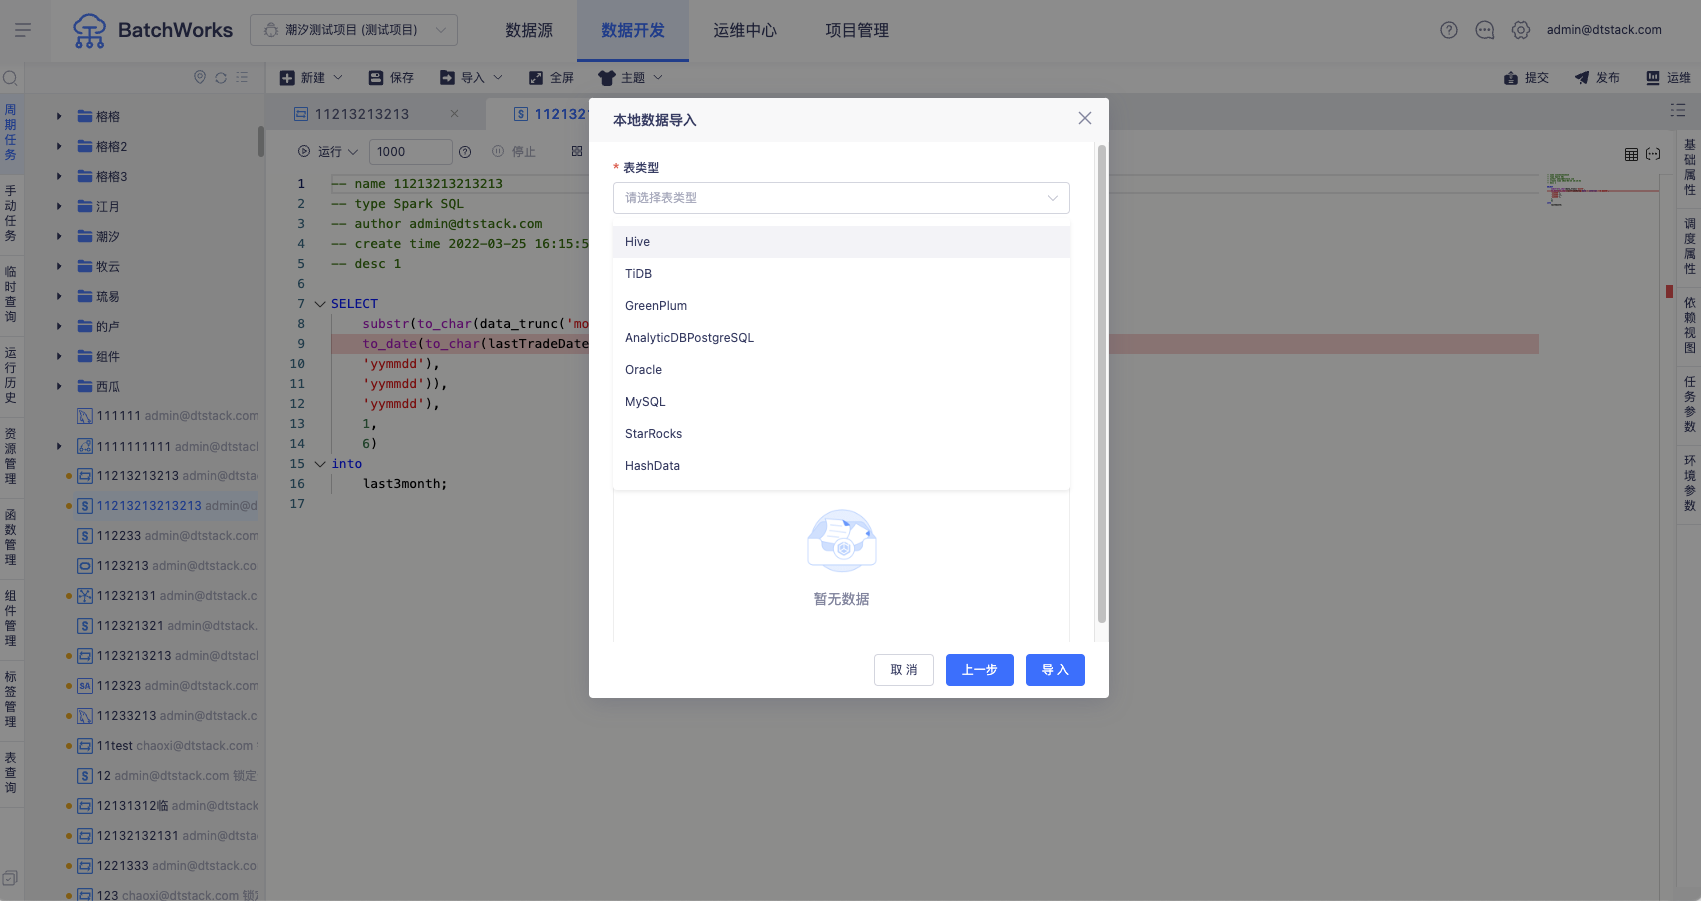This screenshot has height=901, width=1701.
Task: Open the 新建 dropdown menu
Action: pyautogui.click(x=311, y=77)
